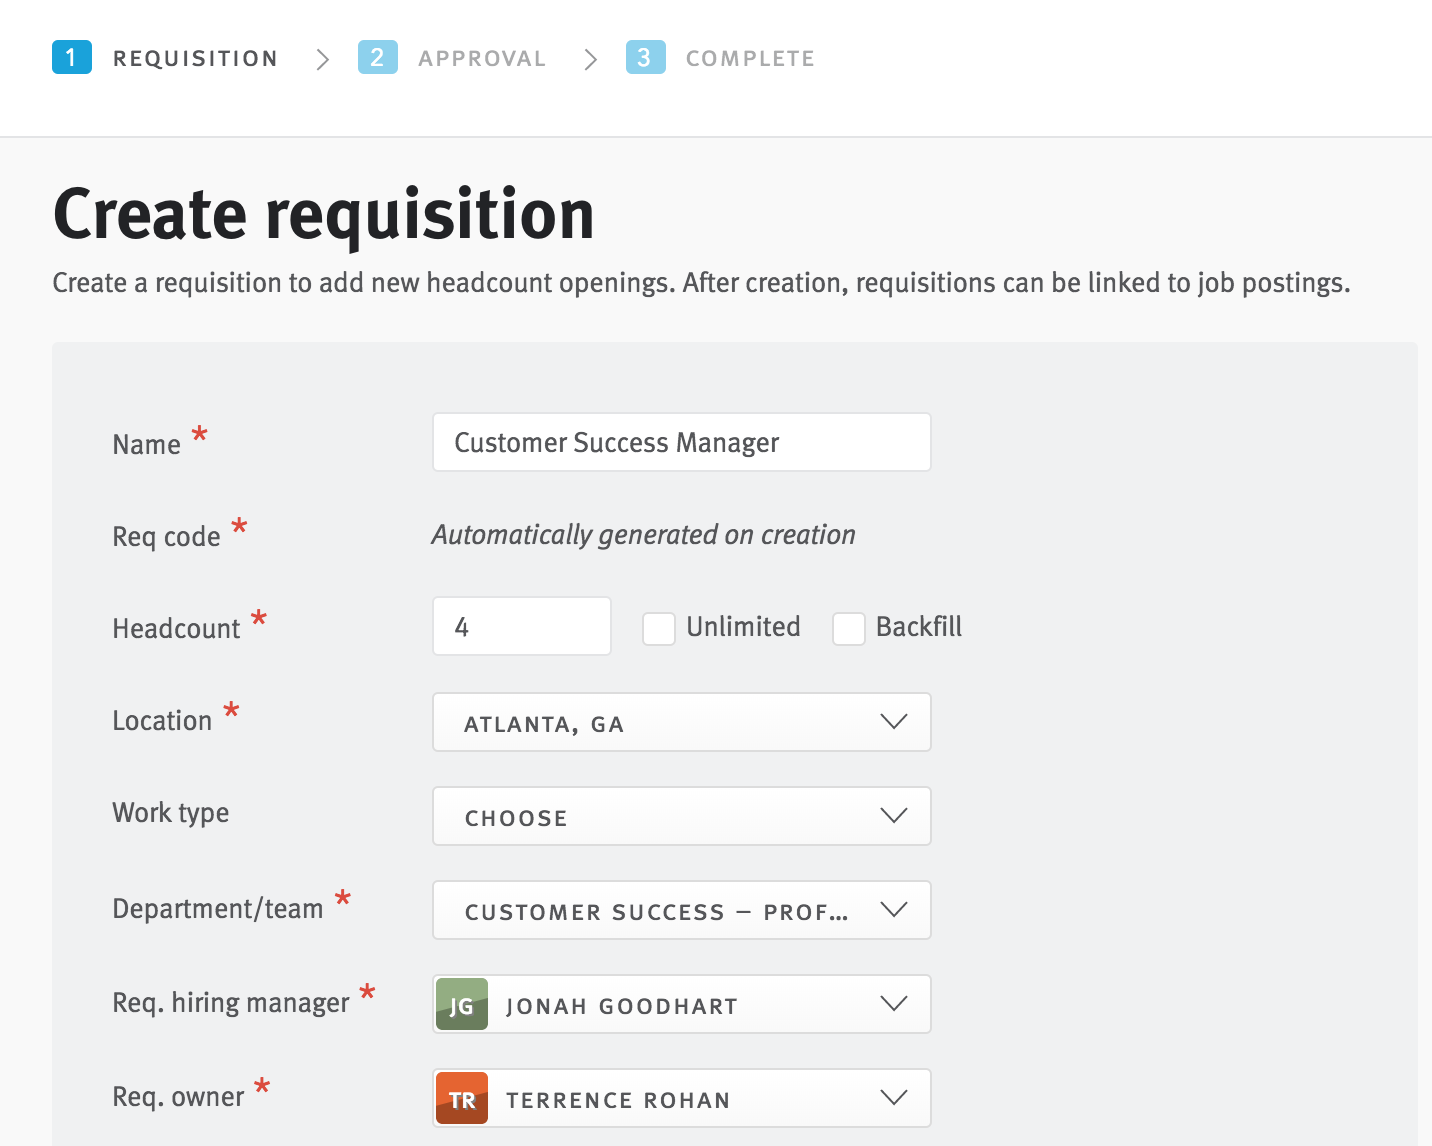Go to the Requisition step label
The width and height of the screenshot is (1432, 1146).
[x=195, y=59]
